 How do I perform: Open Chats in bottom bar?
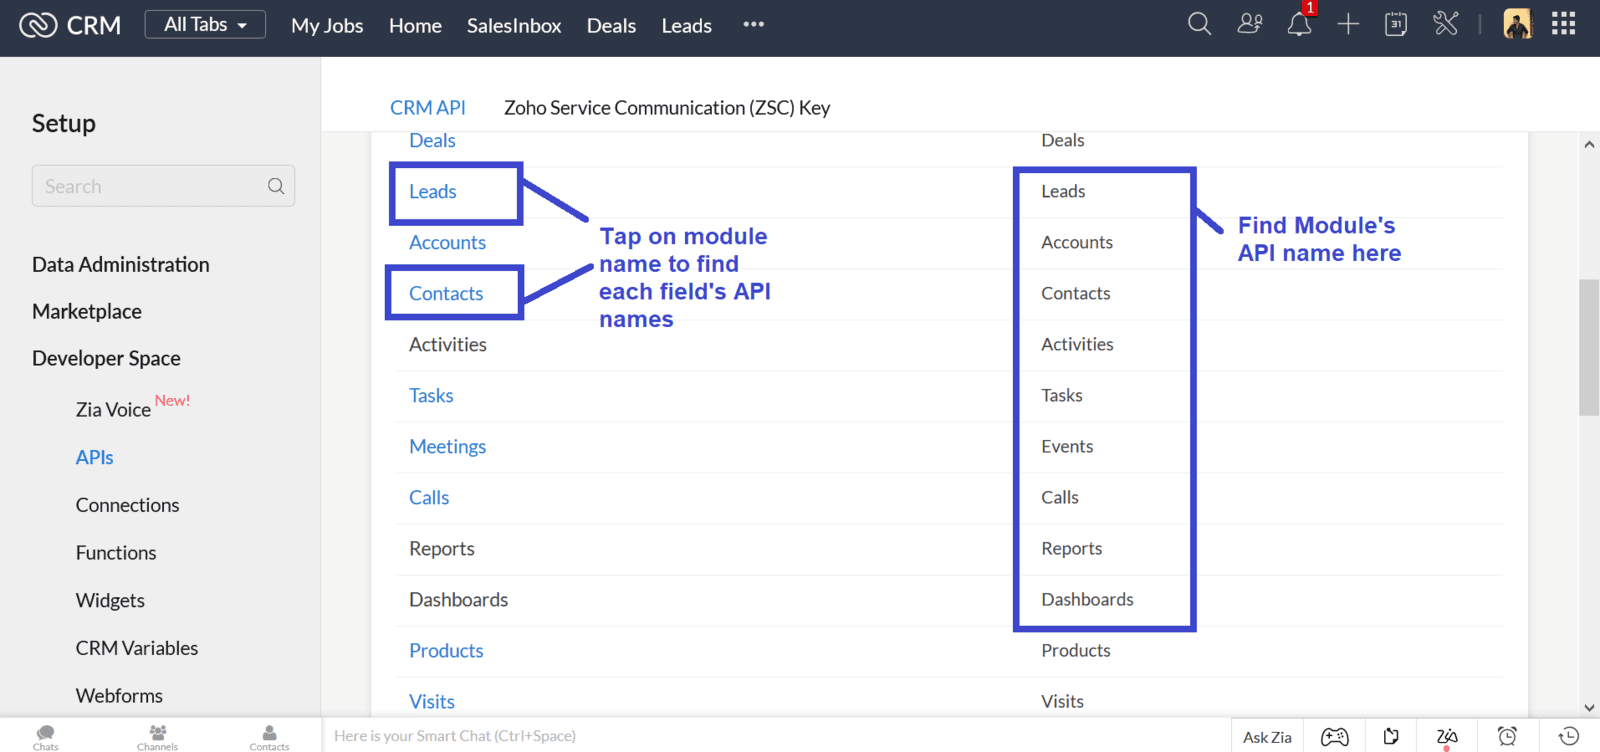[x=46, y=738]
